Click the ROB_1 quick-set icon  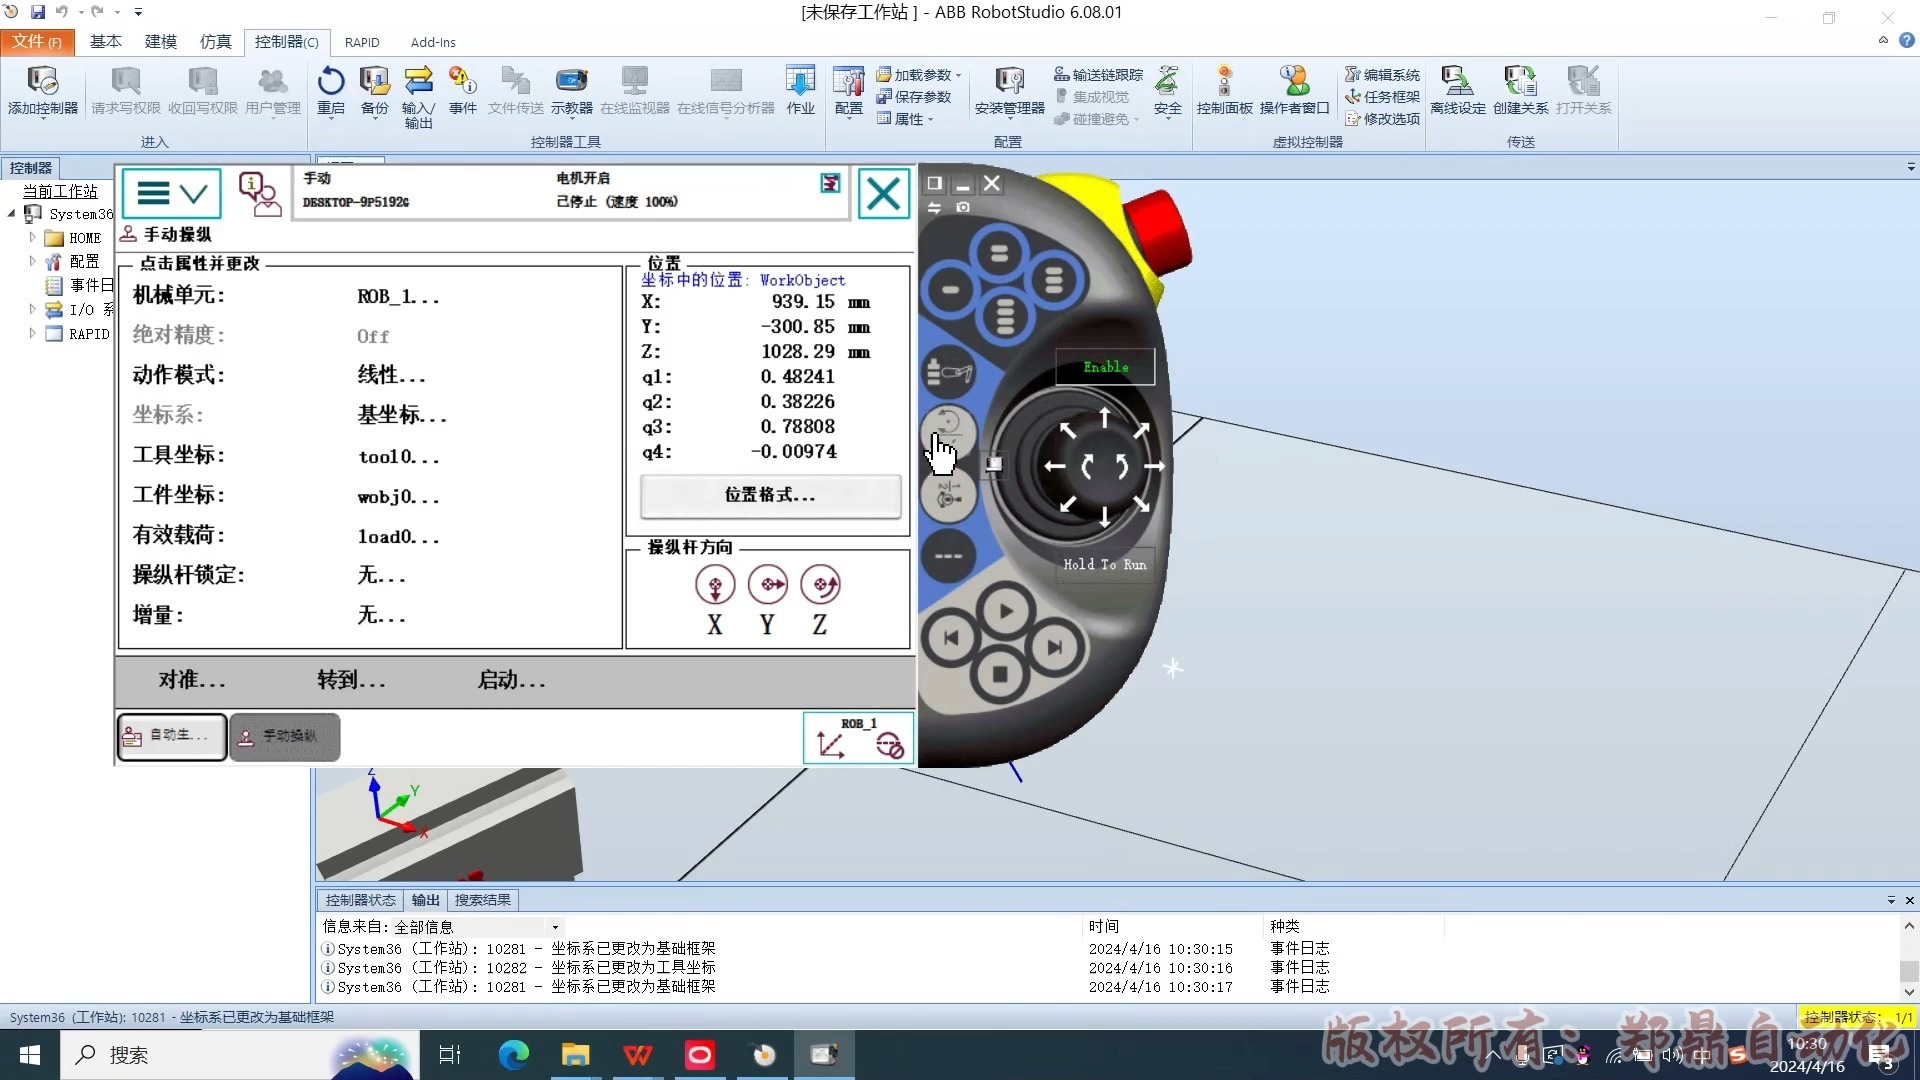coord(859,738)
